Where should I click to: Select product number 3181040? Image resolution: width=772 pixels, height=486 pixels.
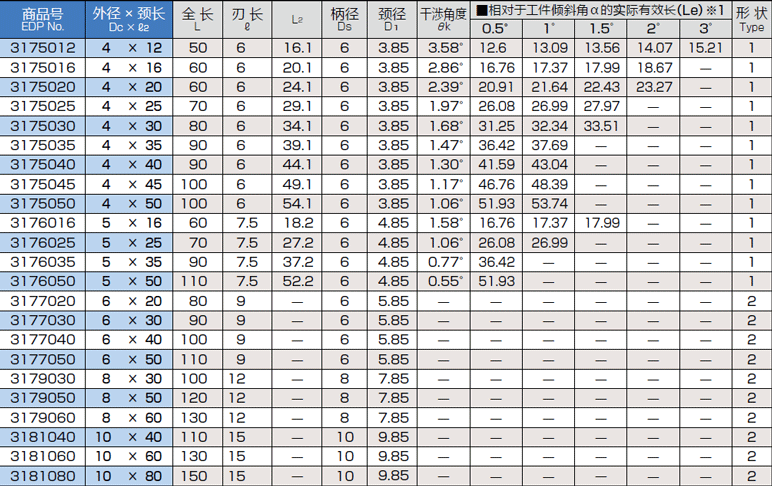[43, 437]
